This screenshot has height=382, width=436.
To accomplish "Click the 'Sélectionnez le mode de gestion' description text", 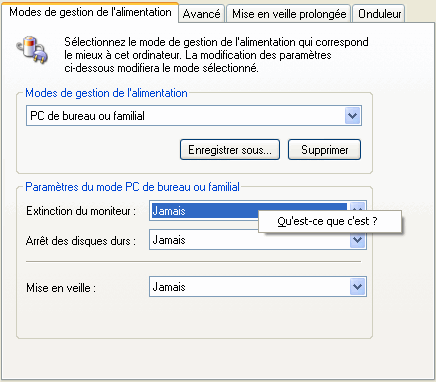I will [x=216, y=55].
